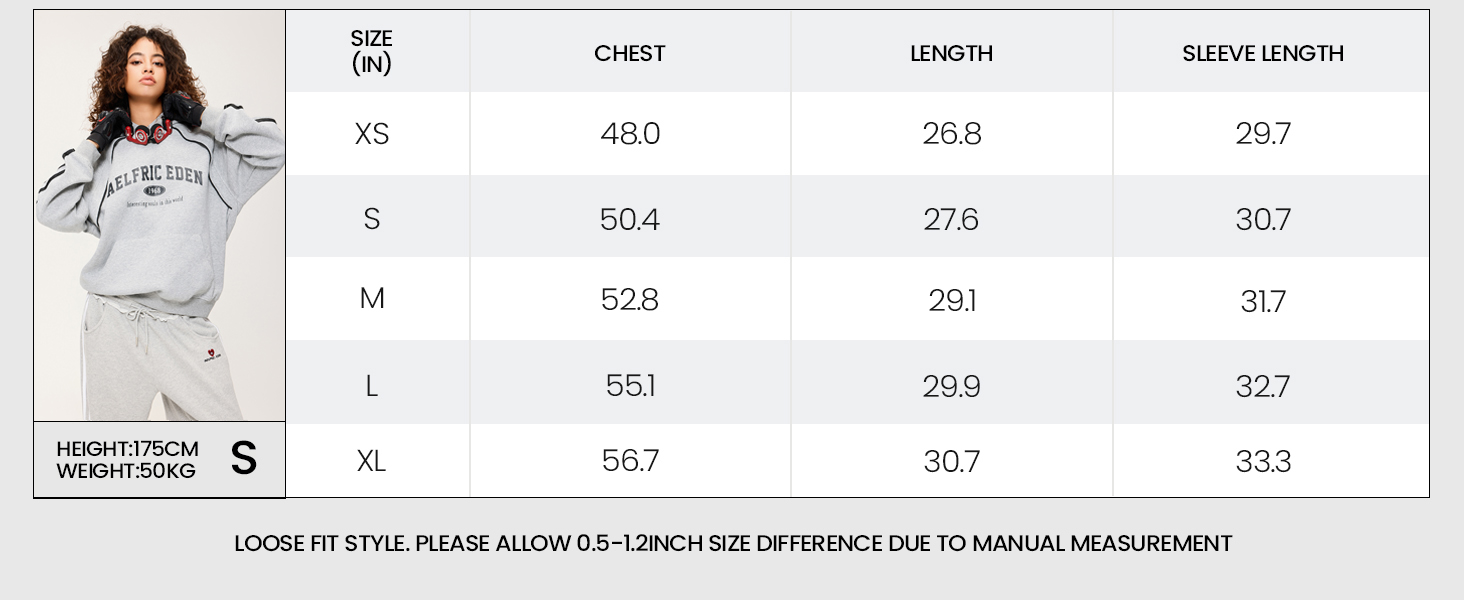1464x600 pixels.
Task: Select the large S model size indicator
Action: click(244, 459)
